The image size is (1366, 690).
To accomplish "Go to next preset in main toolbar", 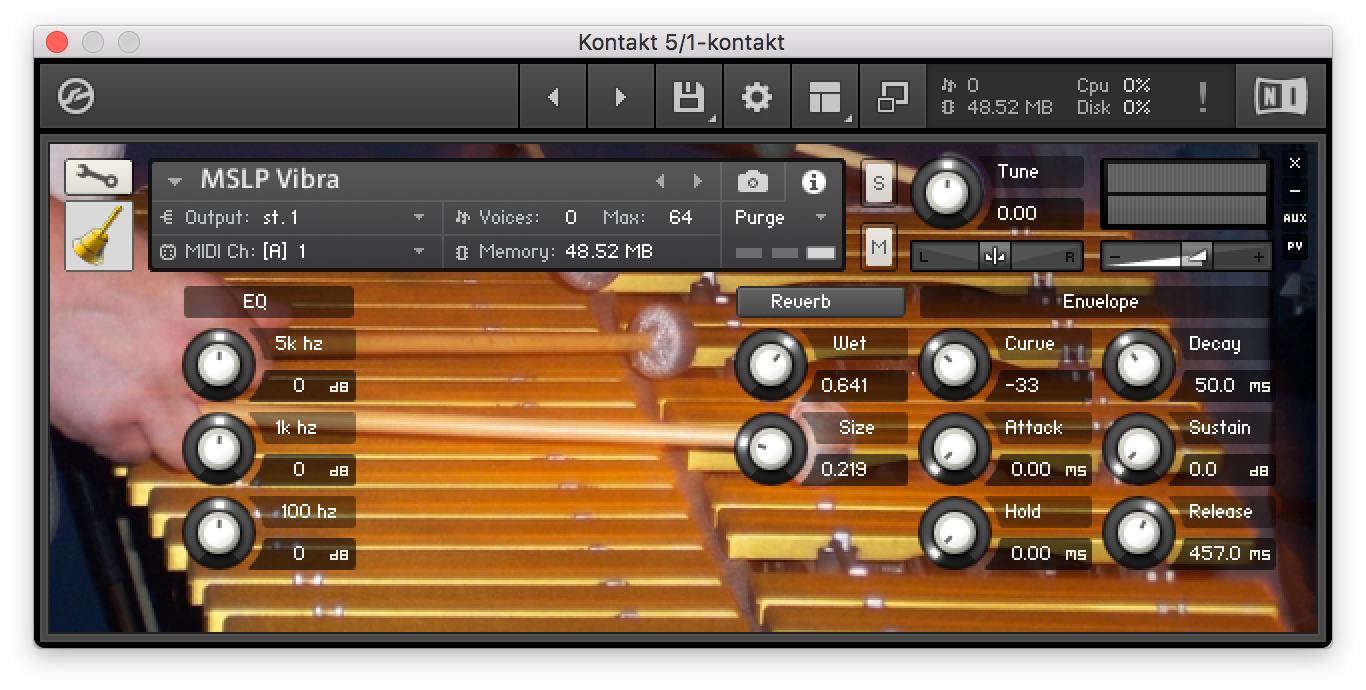I will (620, 97).
